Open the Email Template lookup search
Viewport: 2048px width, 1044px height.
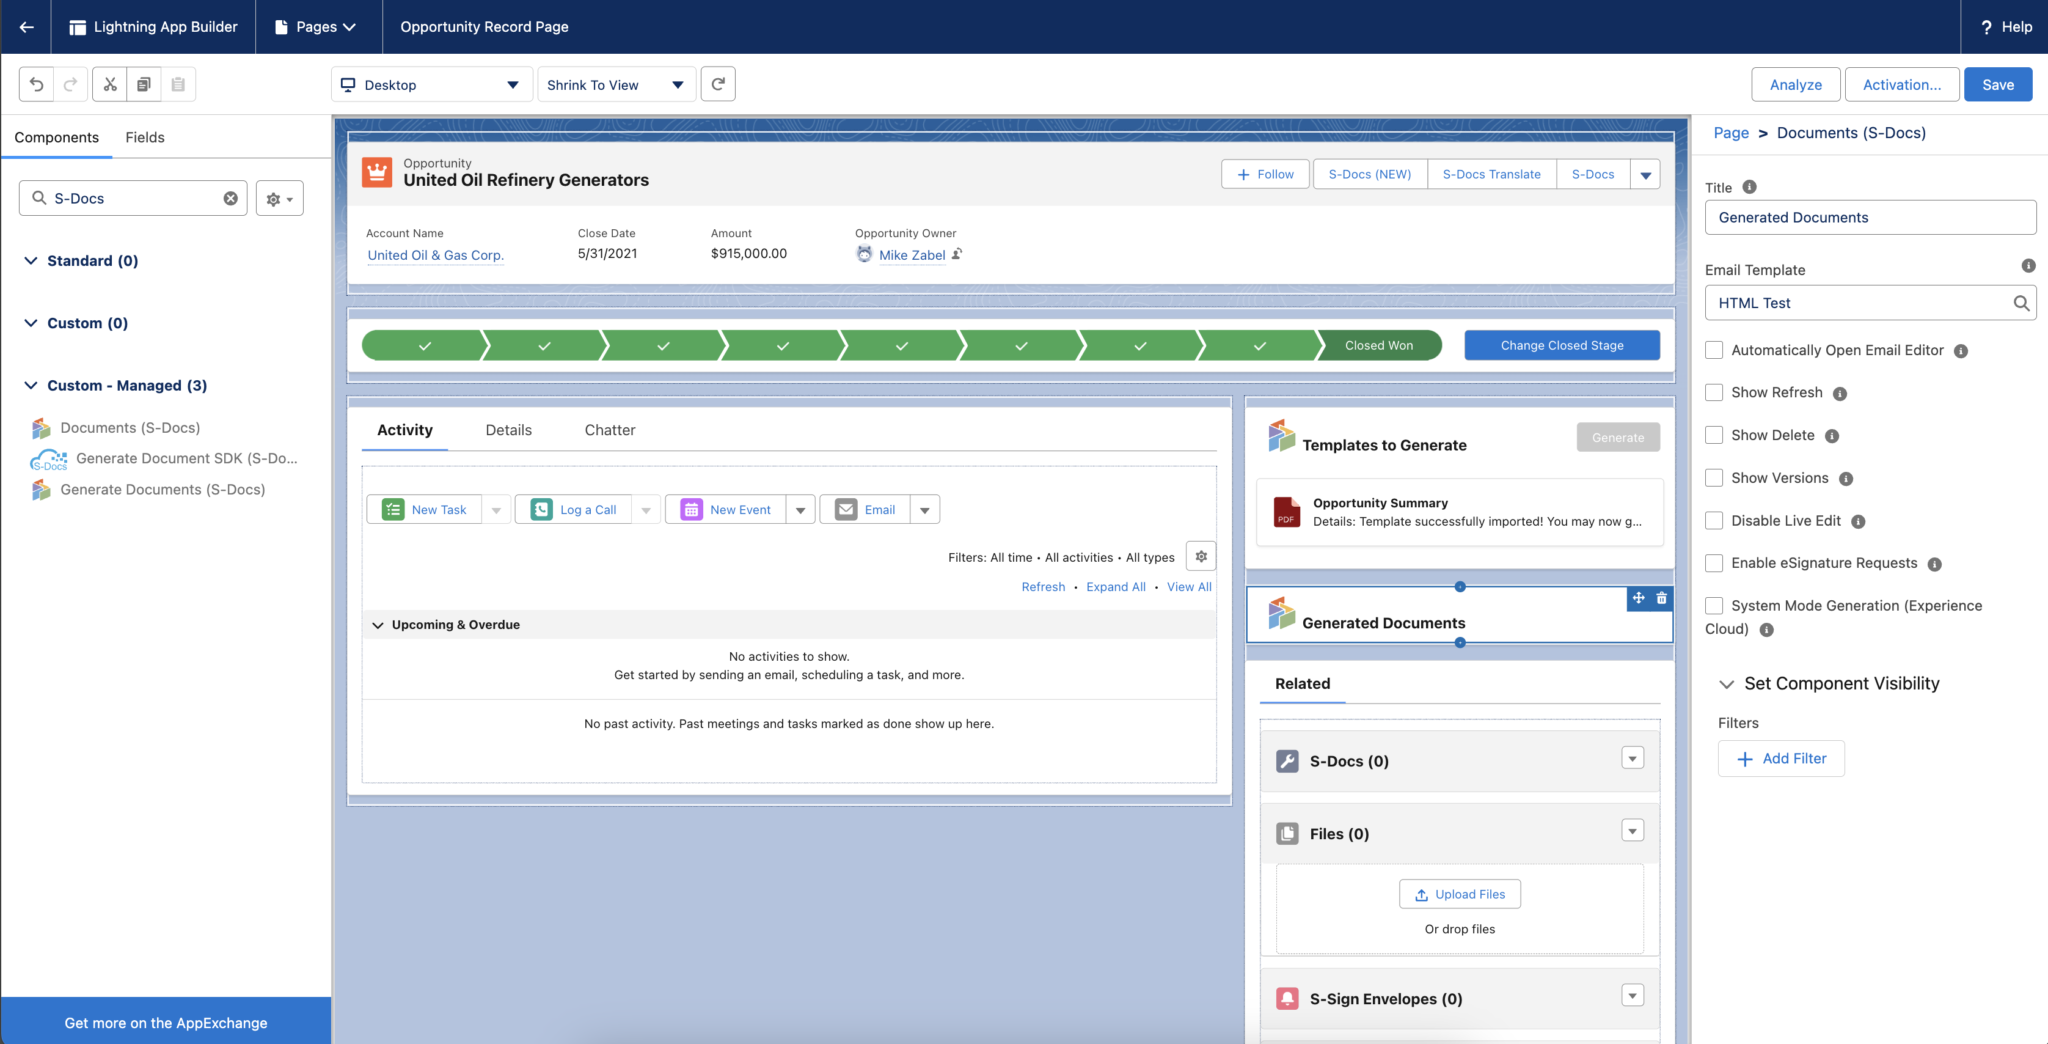2021,303
